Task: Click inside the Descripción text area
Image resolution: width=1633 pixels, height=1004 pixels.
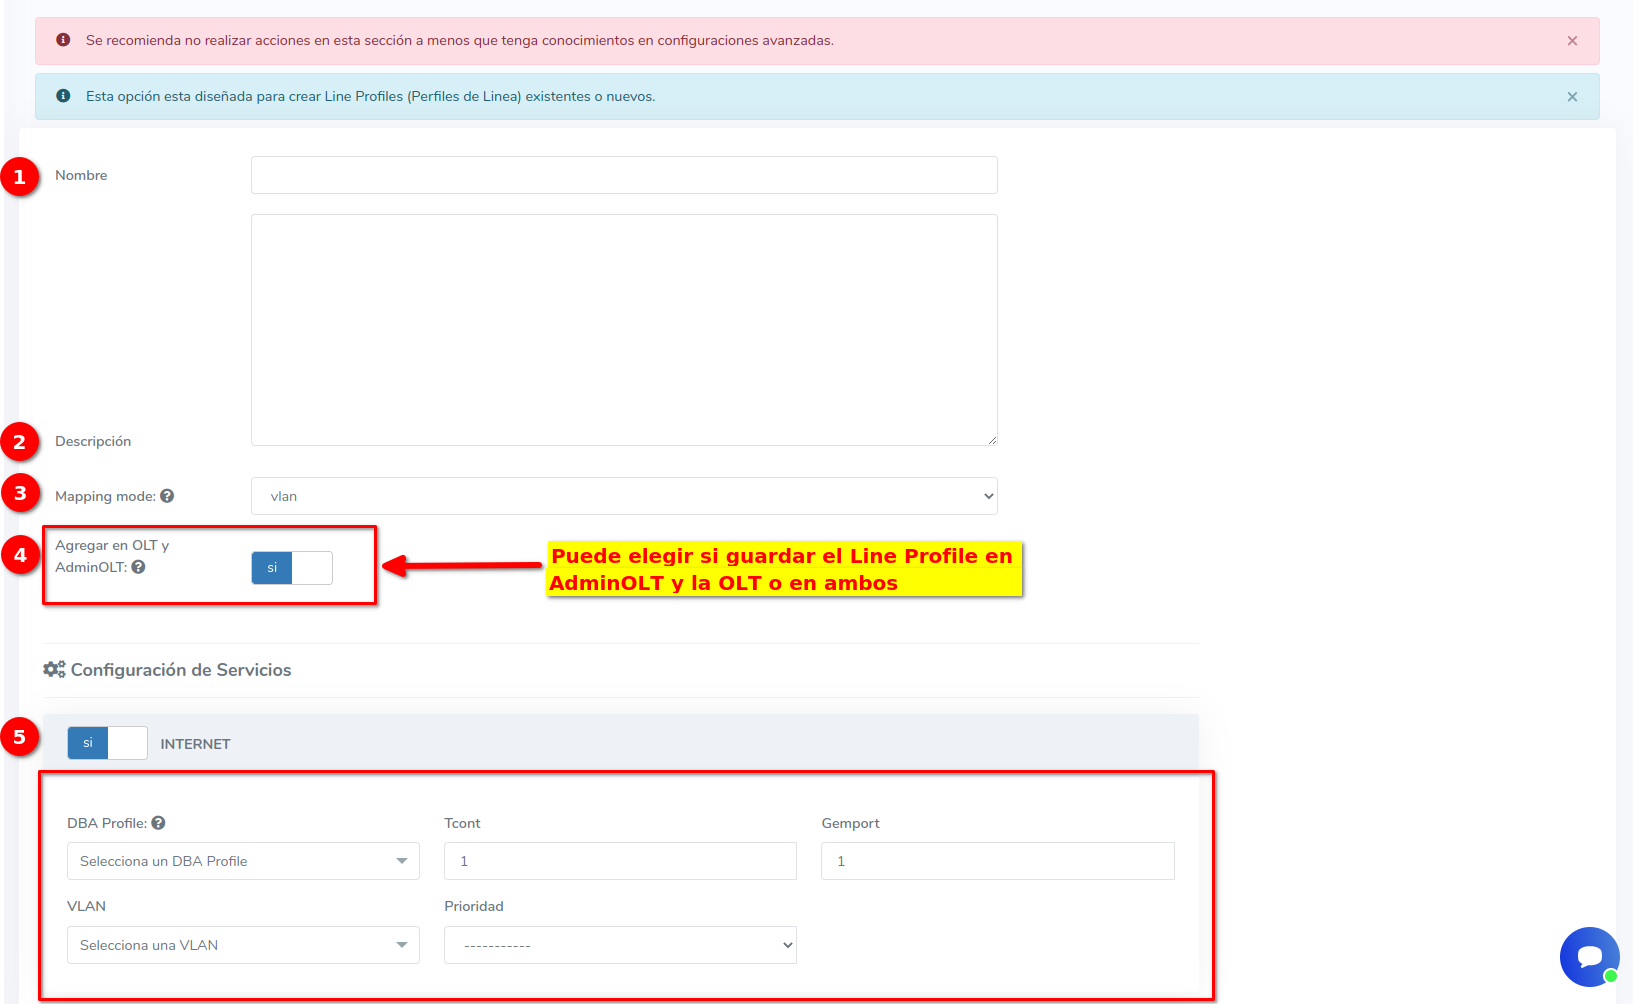Action: (x=623, y=330)
